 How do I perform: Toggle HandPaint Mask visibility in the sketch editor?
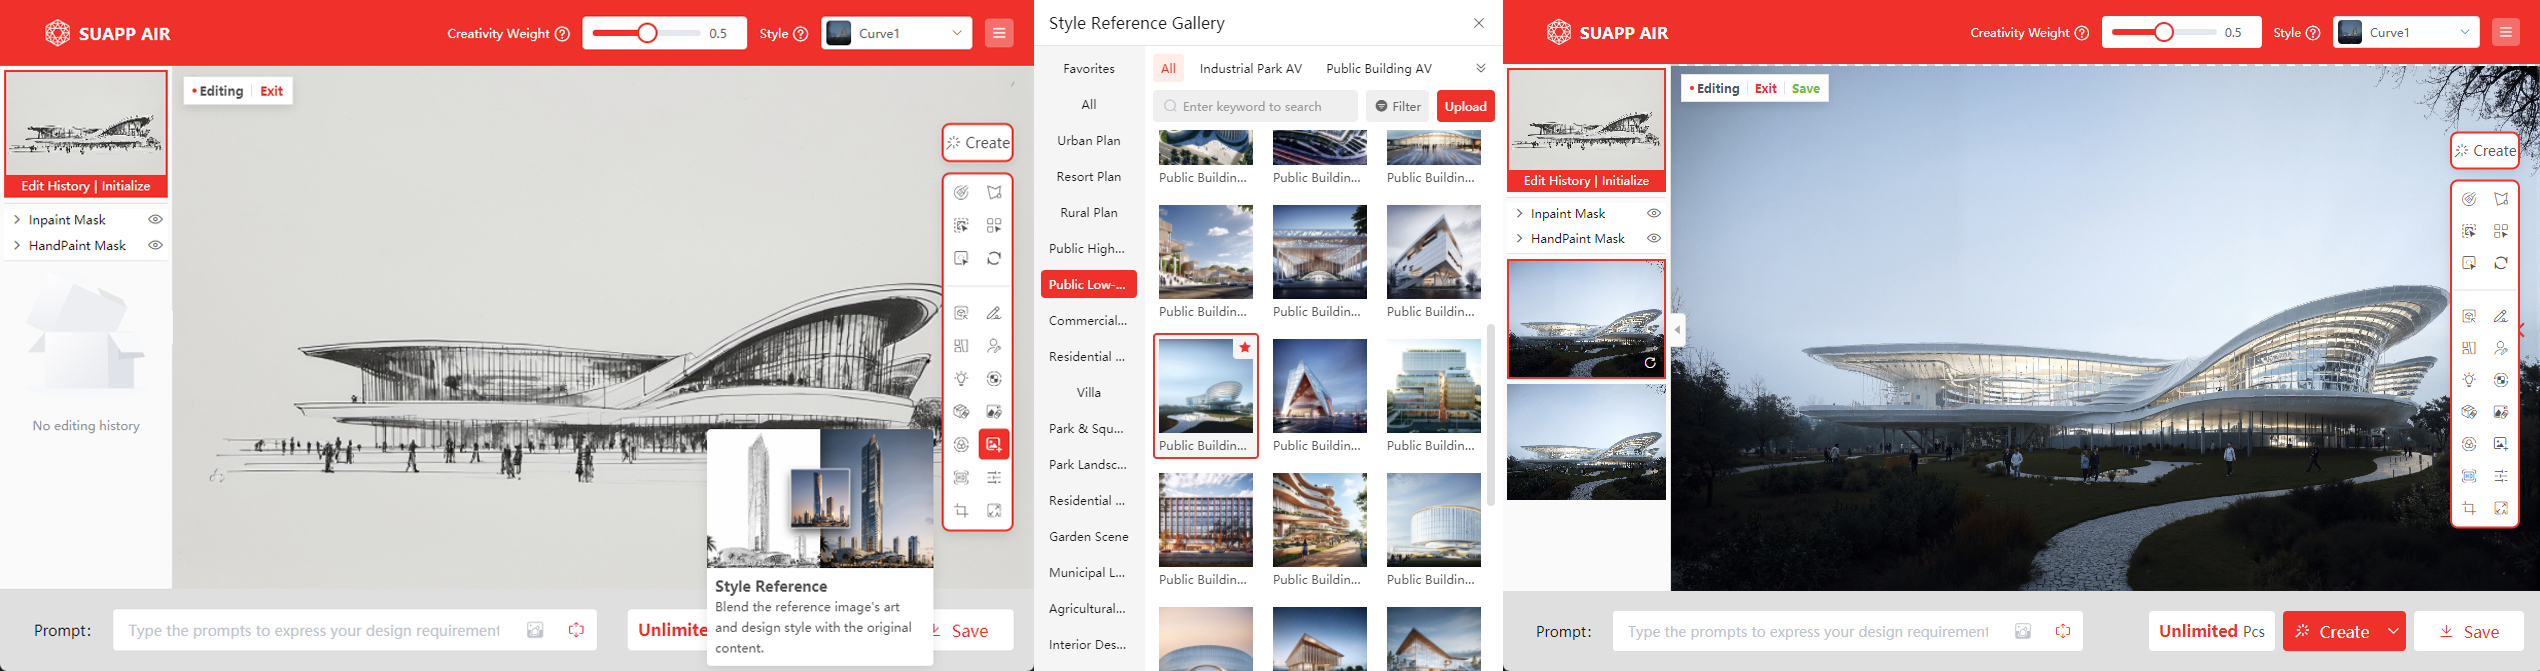(155, 245)
